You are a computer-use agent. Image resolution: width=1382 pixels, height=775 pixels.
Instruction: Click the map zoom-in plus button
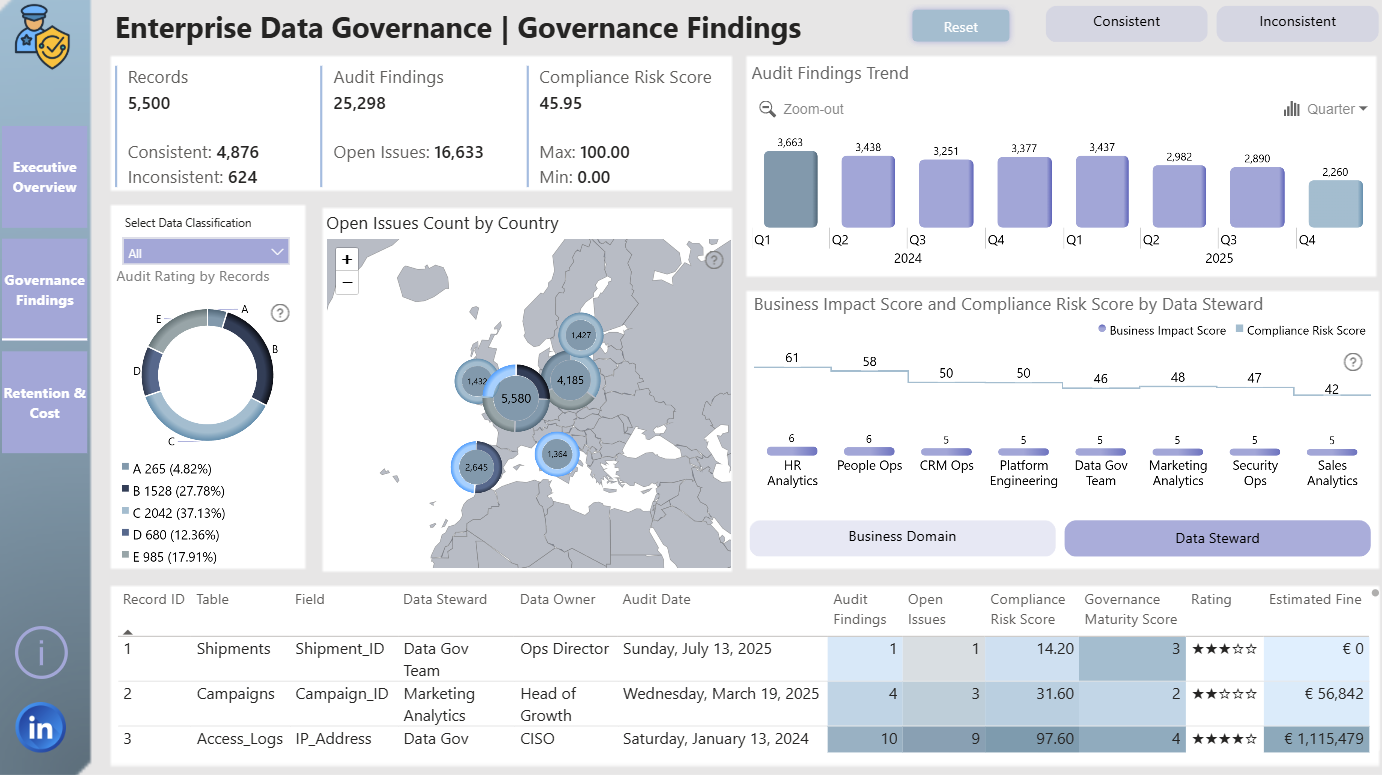point(347,259)
